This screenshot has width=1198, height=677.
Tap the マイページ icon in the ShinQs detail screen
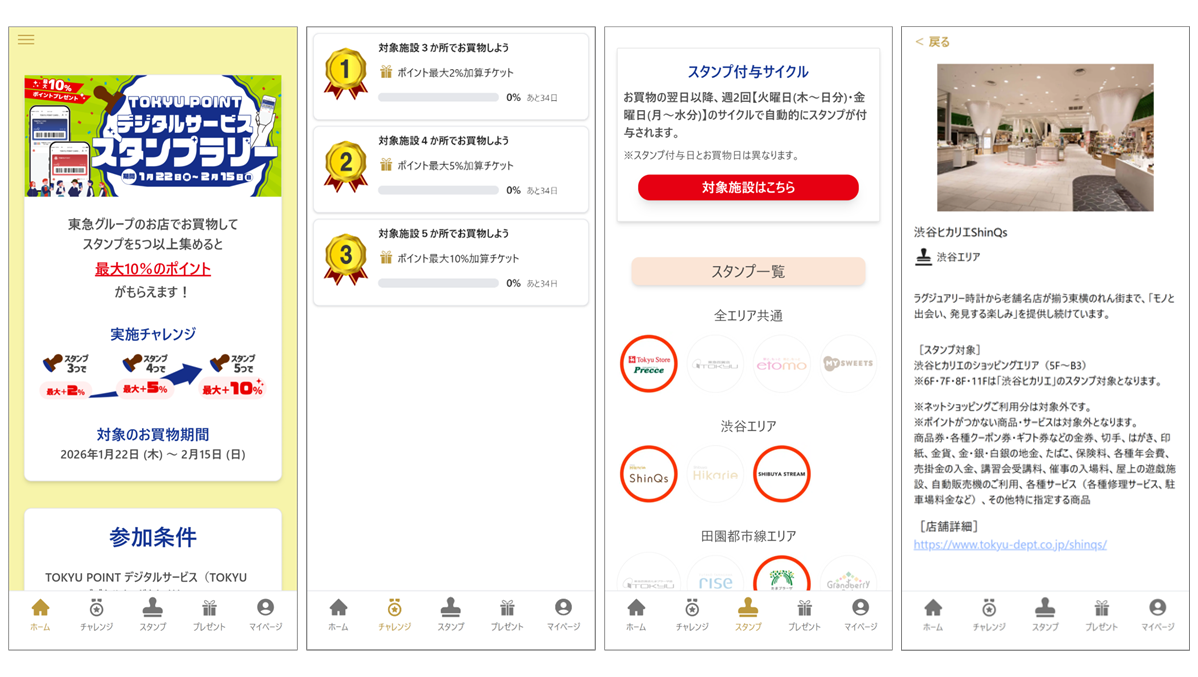pyautogui.click(x=1158, y=607)
